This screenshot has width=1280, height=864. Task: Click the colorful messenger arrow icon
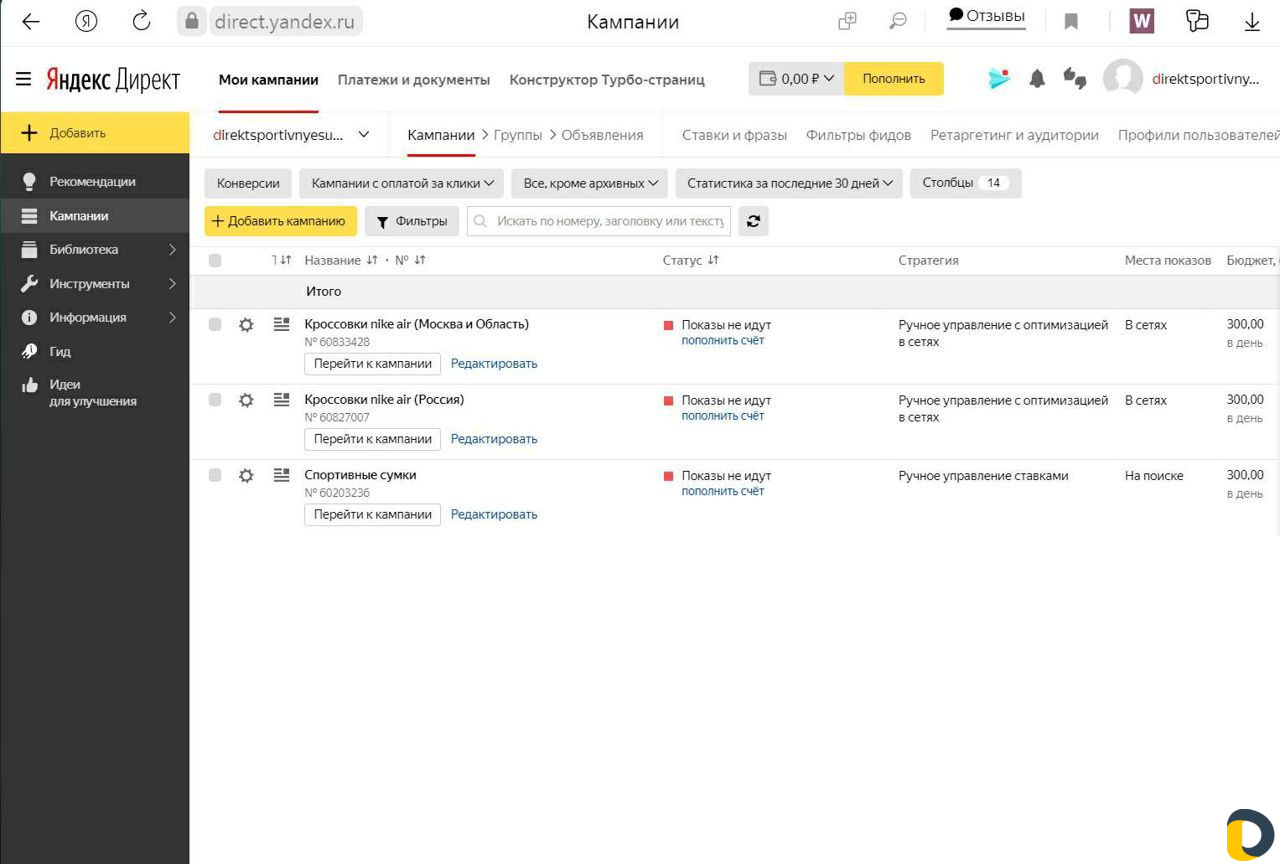coord(998,79)
